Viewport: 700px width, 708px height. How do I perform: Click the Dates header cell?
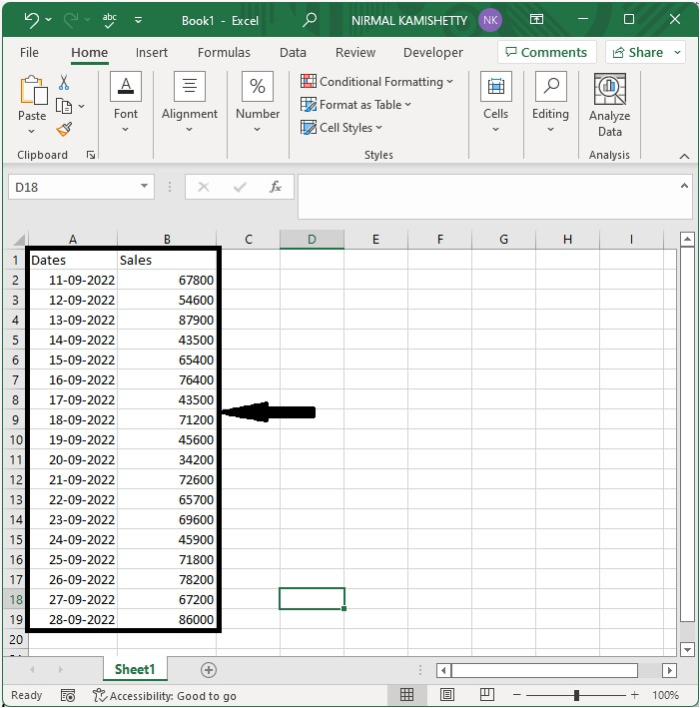point(73,261)
